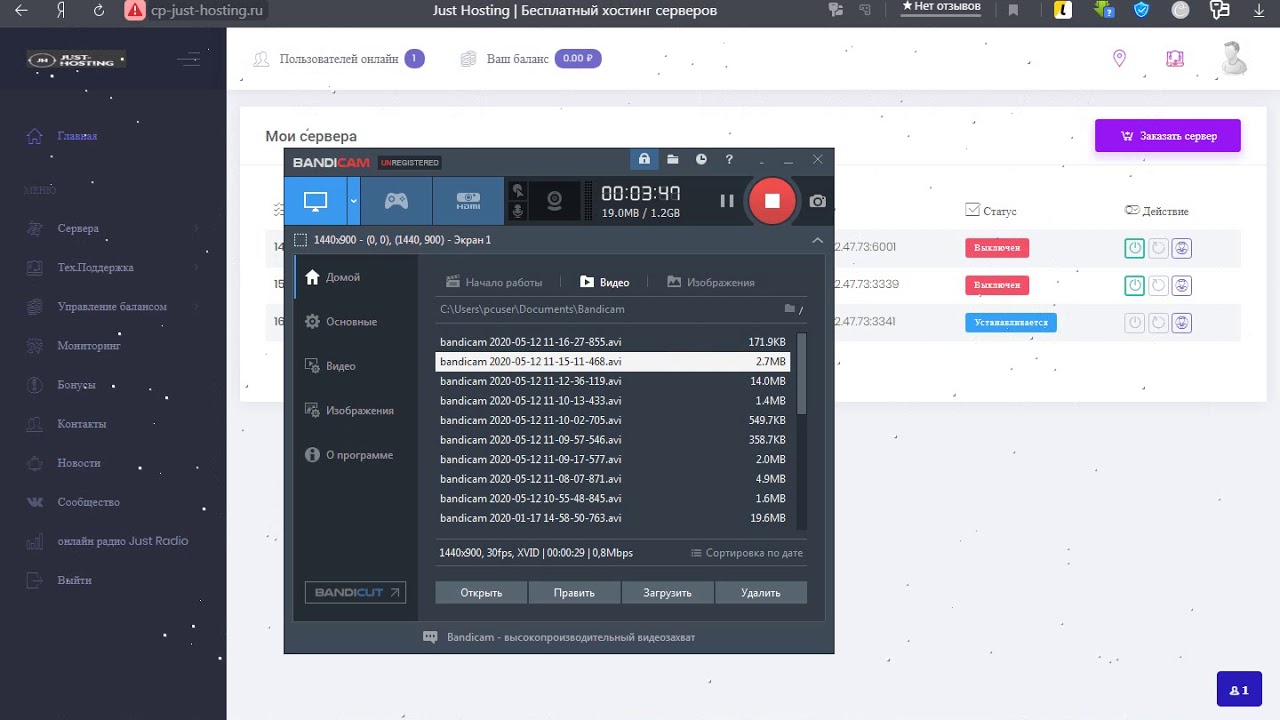
Task: Expand Управление балансом in the sidebar
Action: 112,307
